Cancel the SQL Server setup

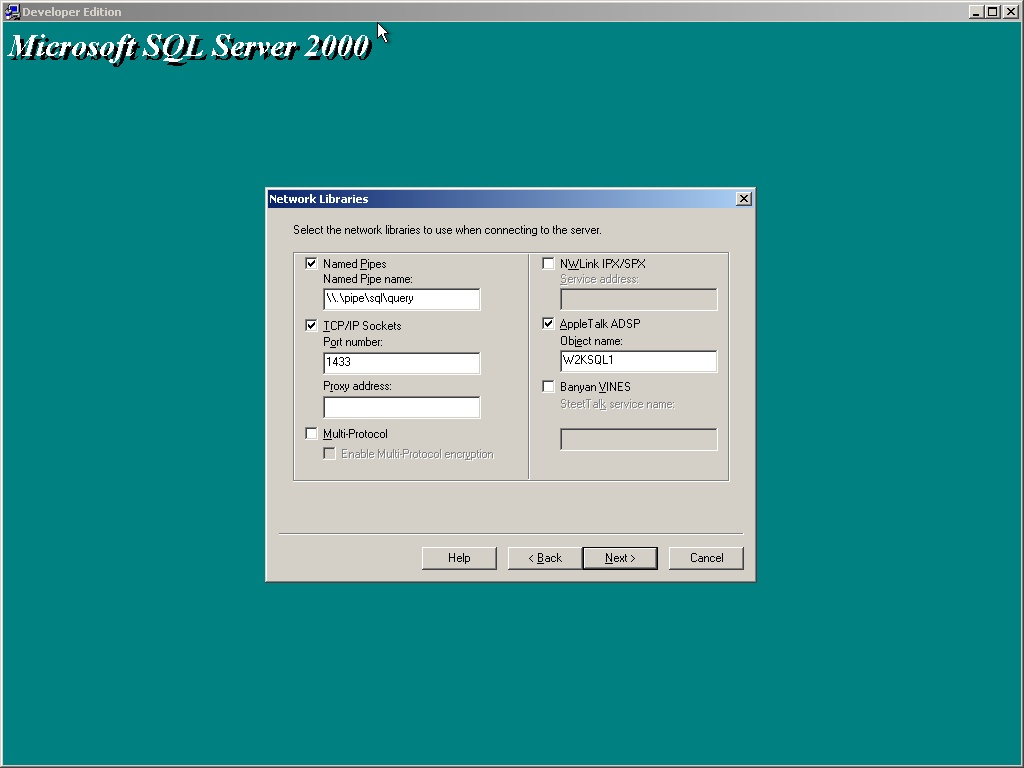pyautogui.click(x=706, y=558)
